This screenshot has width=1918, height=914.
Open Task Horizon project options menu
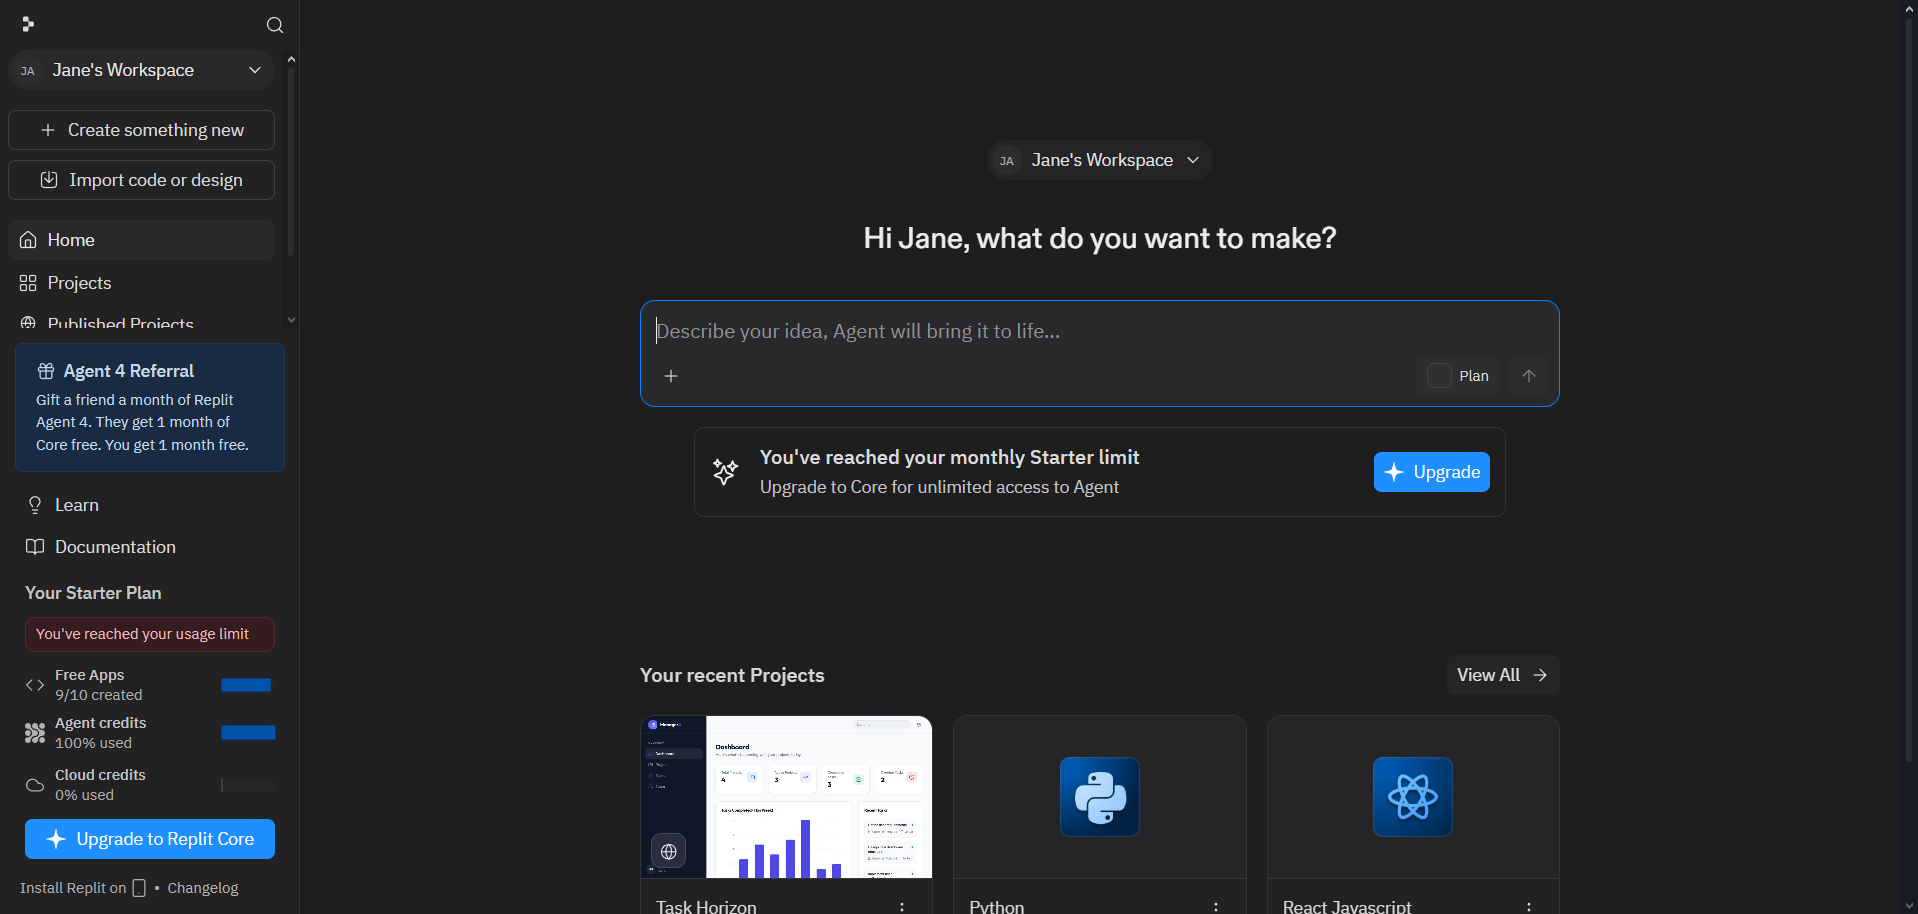[x=902, y=906]
